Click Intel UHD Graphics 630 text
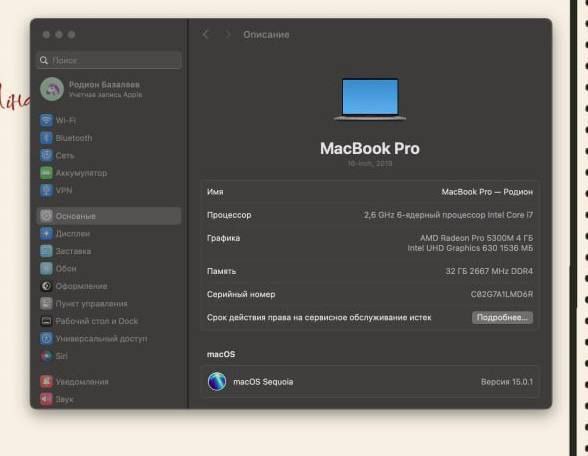The width and height of the screenshot is (588, 456). [x=470, y=248]
